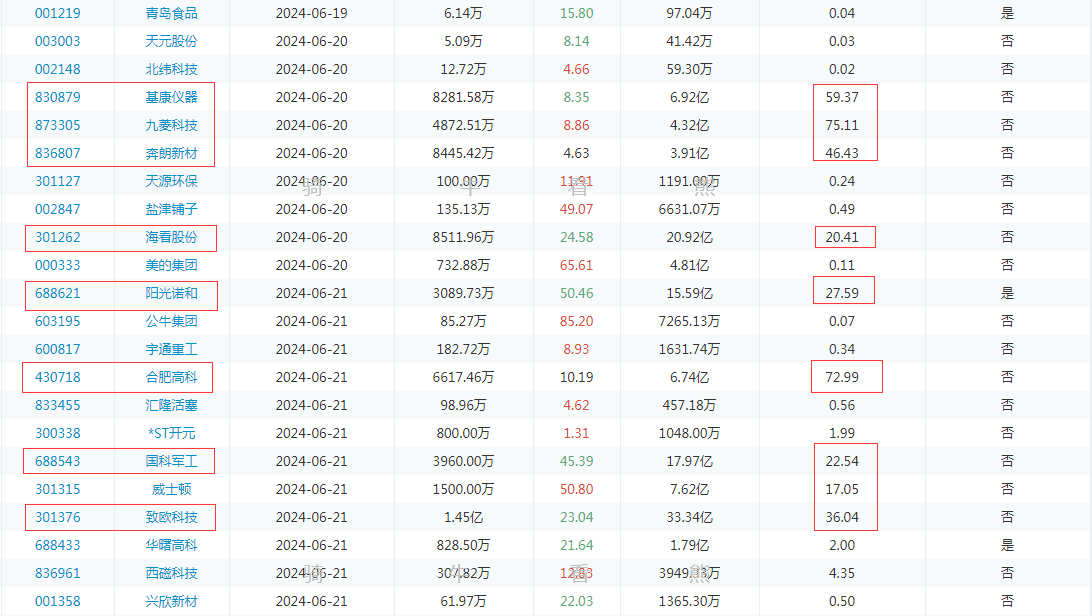
Task: Open stock code 301376
Action: pos(58,517)
